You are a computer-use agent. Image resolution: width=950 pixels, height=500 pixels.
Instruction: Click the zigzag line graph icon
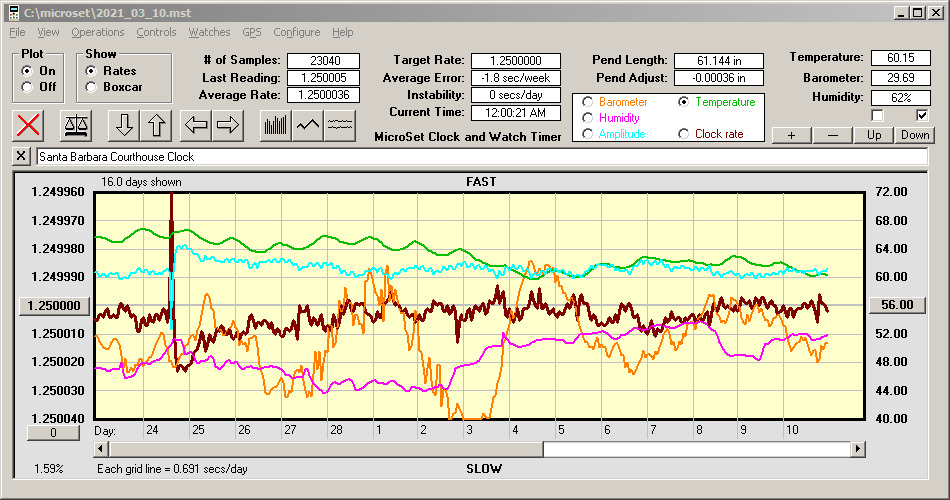[308, 125]
